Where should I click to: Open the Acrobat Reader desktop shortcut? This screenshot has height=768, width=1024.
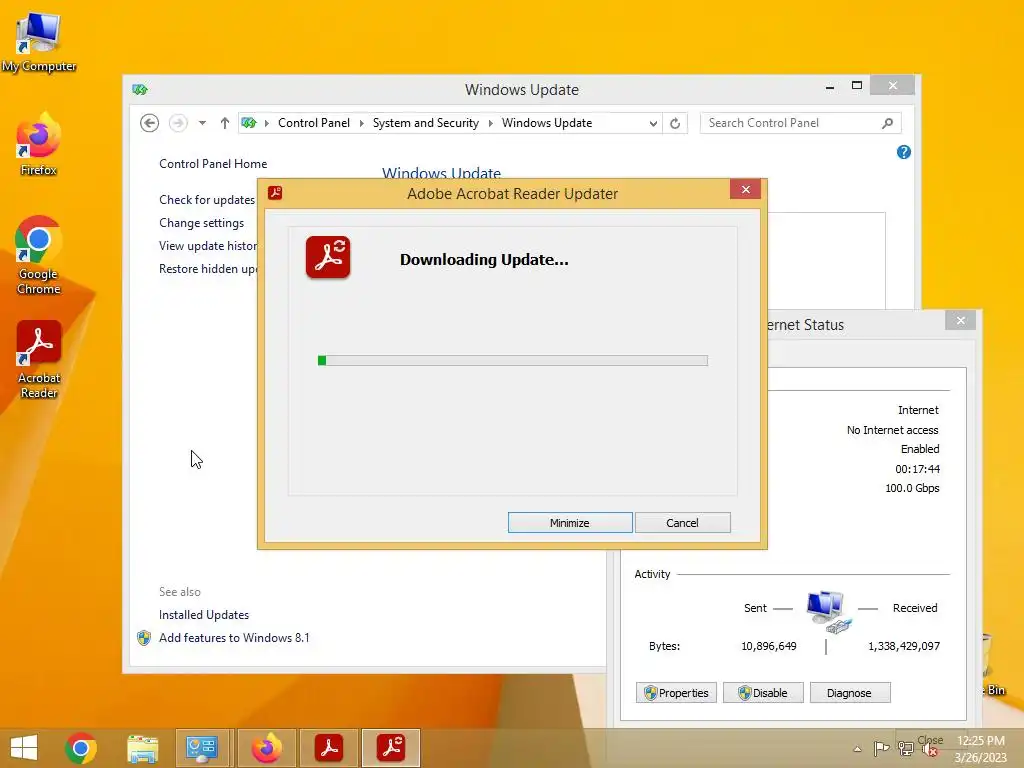[39, 359]
